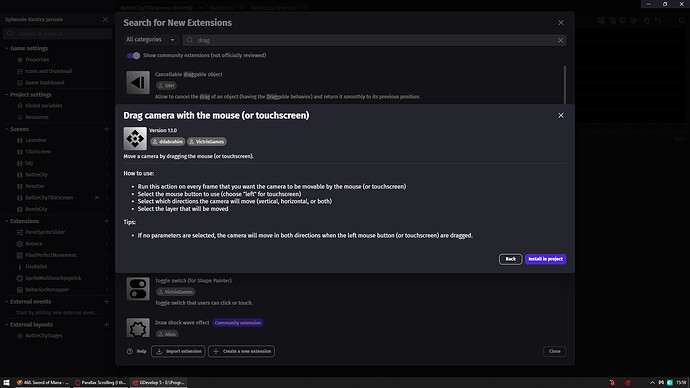
Task: Open Global variables
Action: [x=44, y=106]
